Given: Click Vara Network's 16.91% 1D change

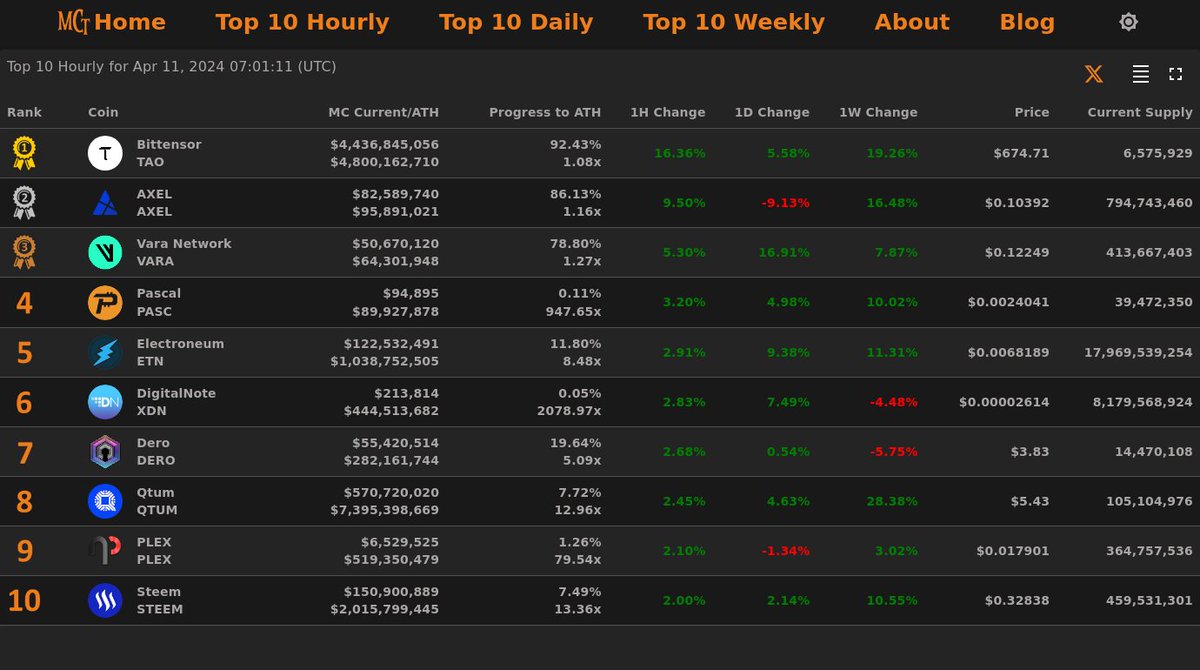Looking at the screenshot, I should [x=784, y=252].
